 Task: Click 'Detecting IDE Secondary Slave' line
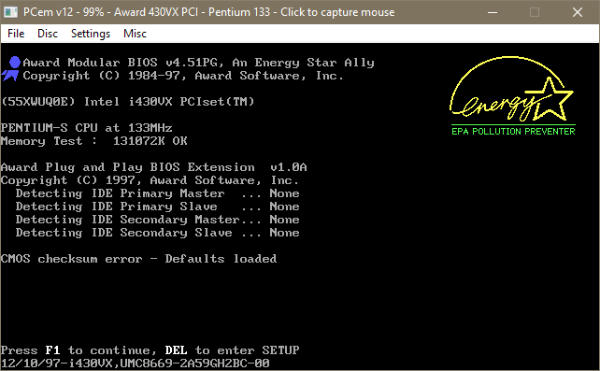(x=157, y=233)
